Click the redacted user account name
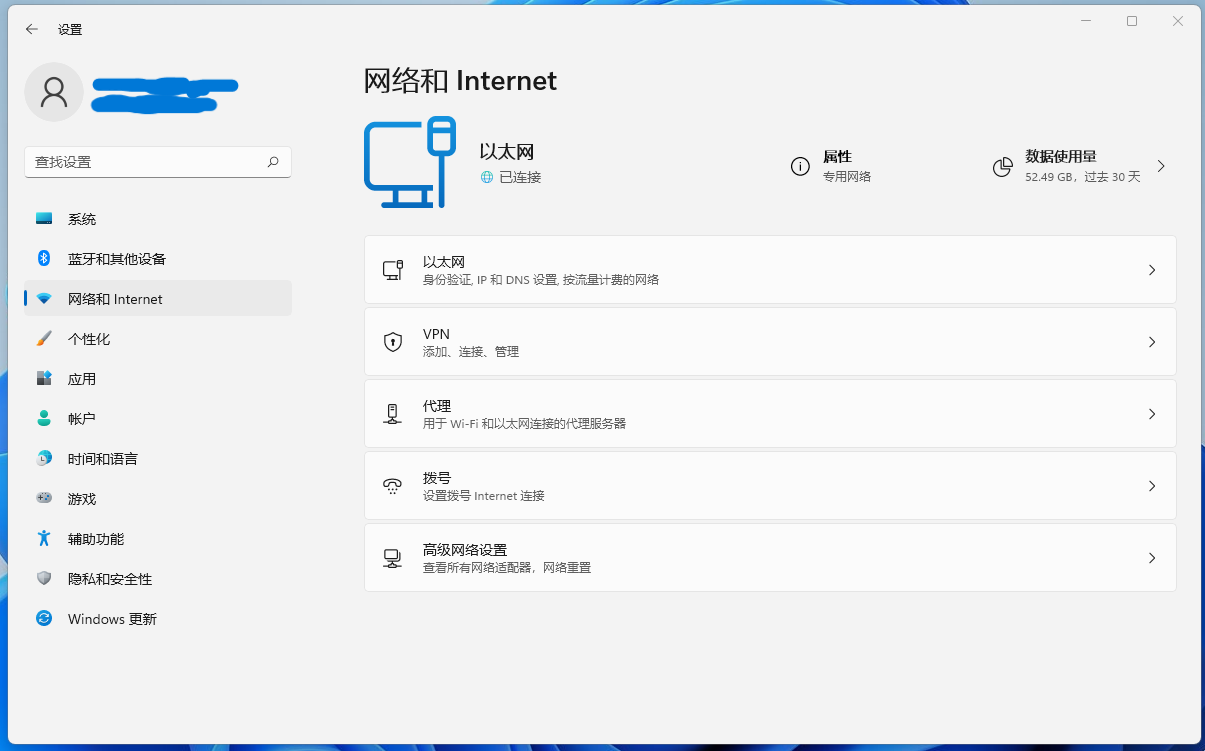This screenshot has height=751, width=1205. tap(164, 94)
